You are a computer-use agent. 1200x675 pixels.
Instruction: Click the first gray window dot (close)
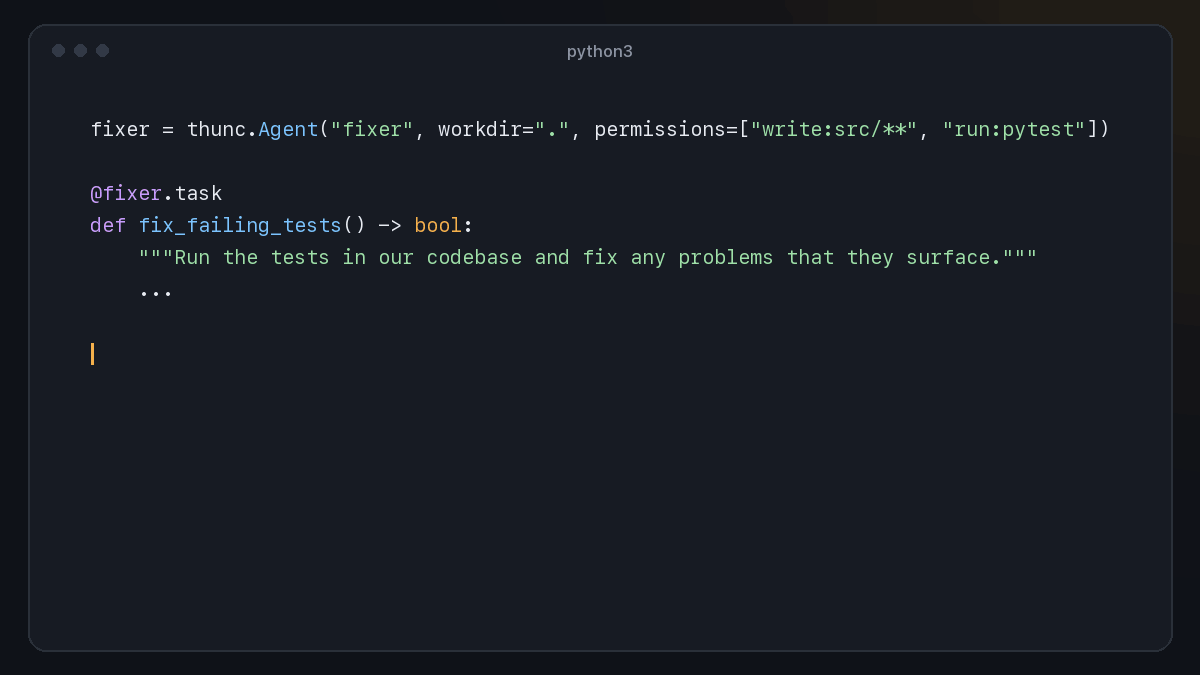click(x=59, y=50)
